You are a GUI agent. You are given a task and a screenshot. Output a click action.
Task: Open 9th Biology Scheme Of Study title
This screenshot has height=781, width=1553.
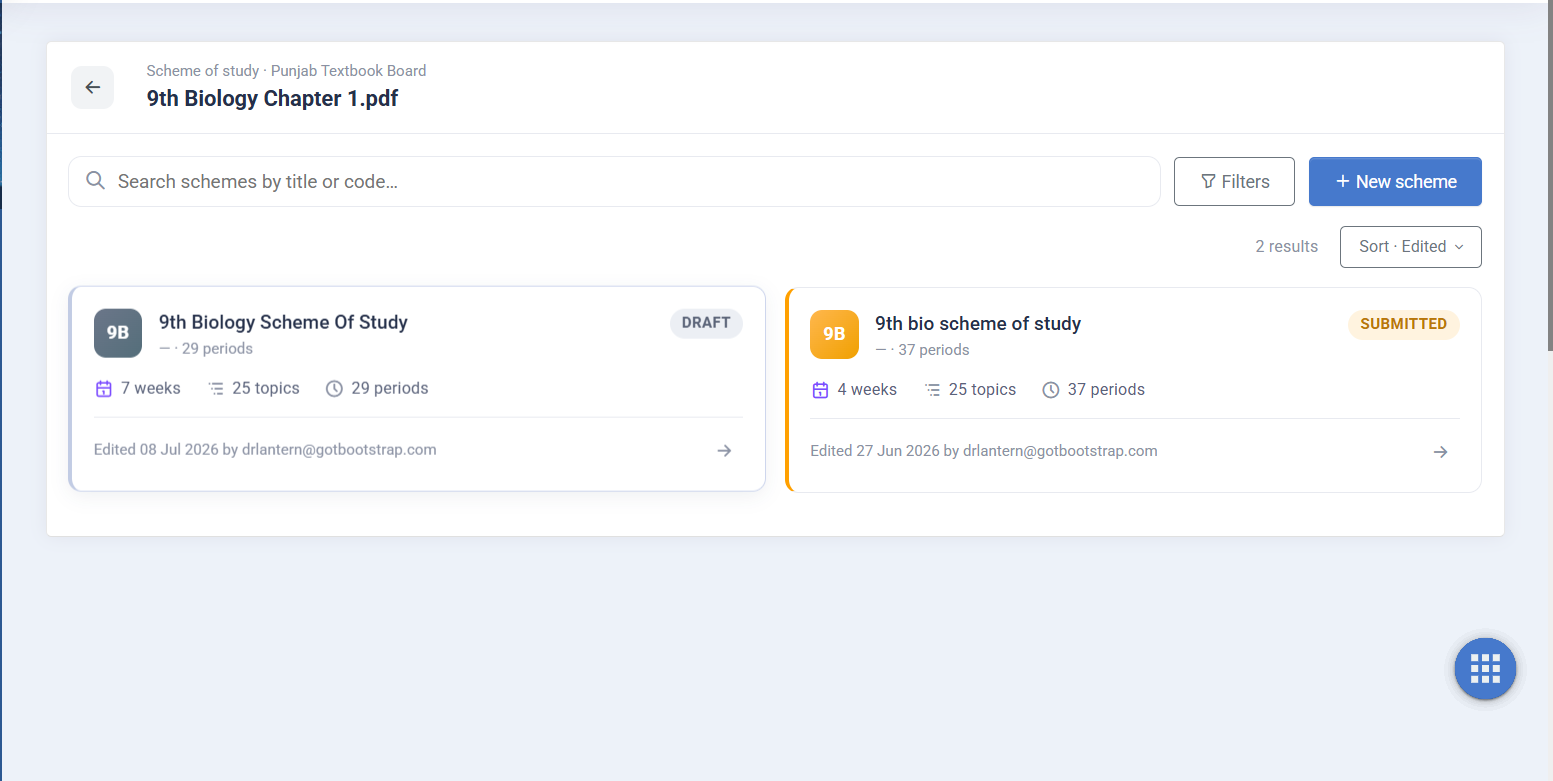(283, 322)
